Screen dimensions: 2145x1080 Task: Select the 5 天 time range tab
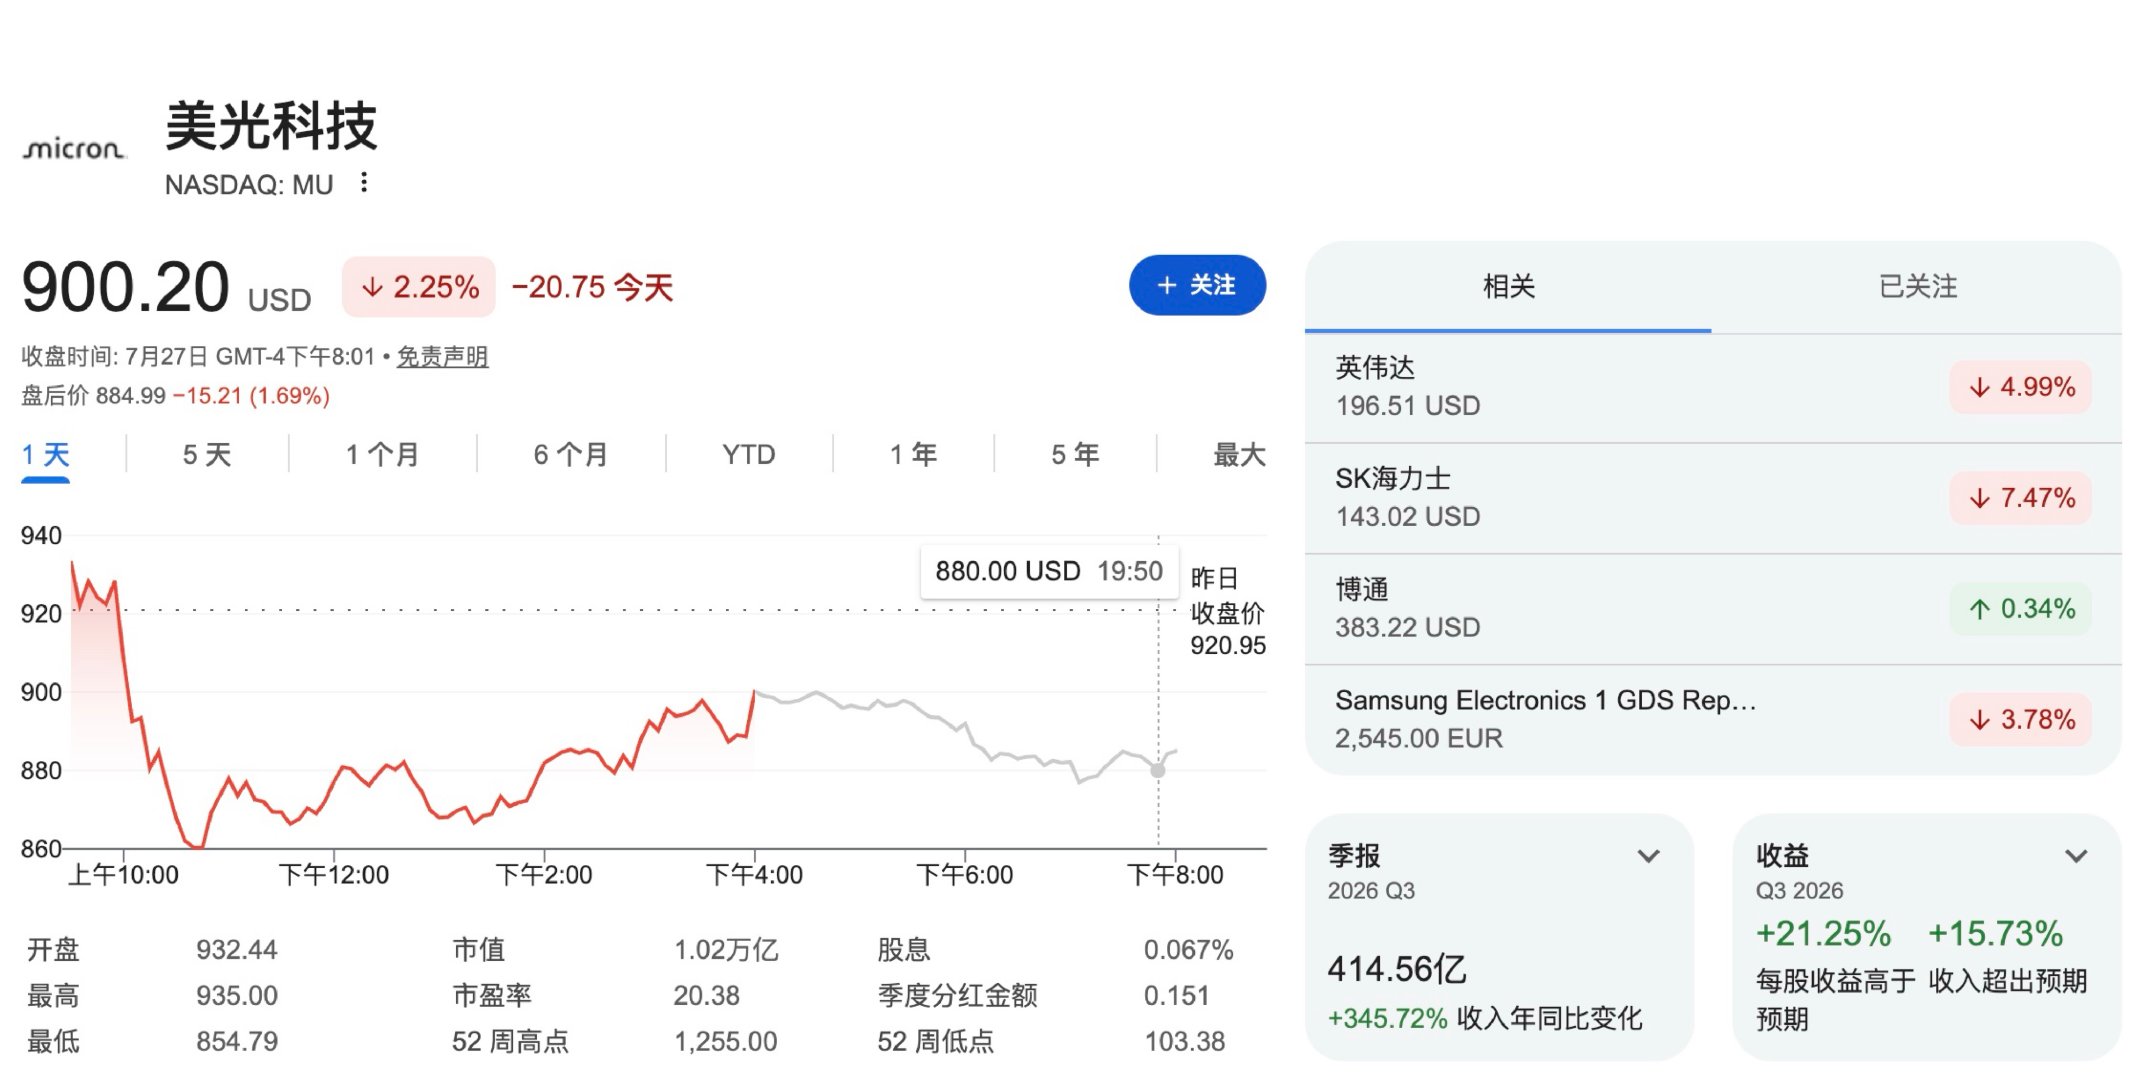point(206,455)
